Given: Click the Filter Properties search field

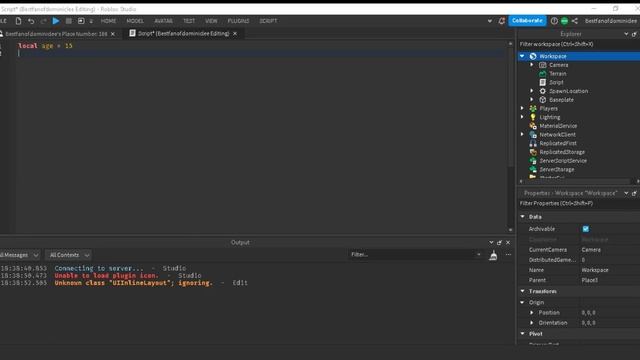Looking at the screenshot, I should coord(578,203).
